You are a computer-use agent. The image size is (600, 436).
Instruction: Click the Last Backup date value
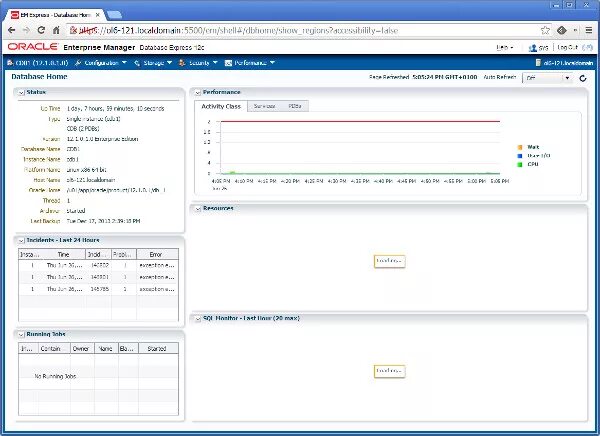tap(103, 221)
